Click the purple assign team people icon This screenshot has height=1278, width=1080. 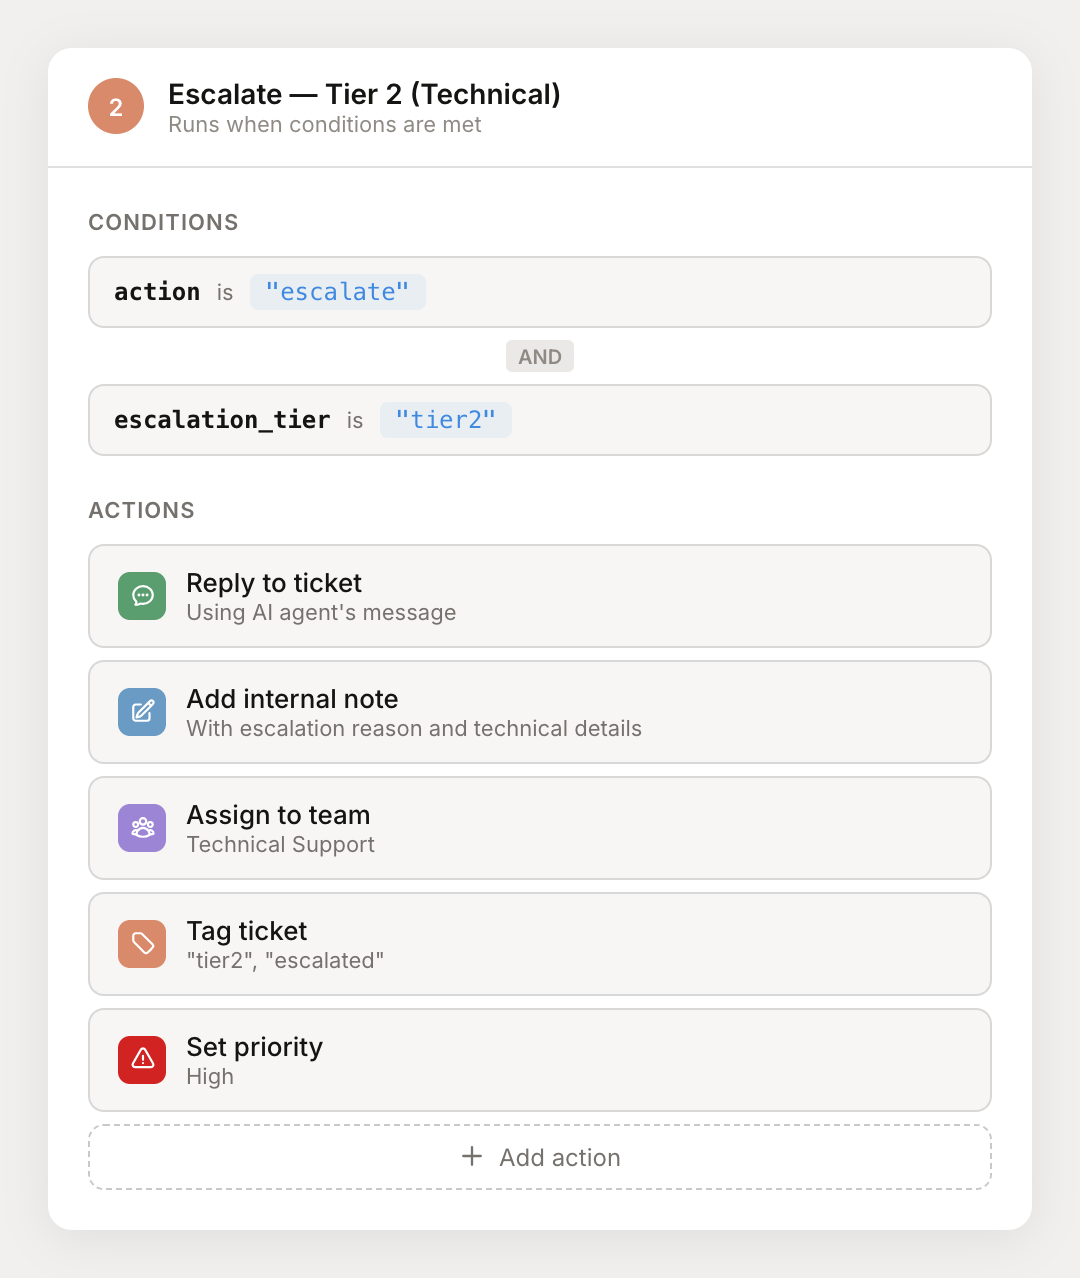pos(142,828)
